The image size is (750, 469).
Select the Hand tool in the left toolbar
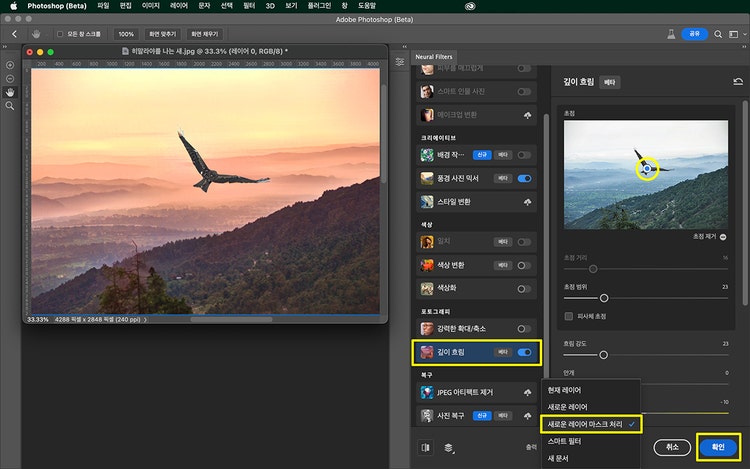pyautogui.click(x=10, y=92)
